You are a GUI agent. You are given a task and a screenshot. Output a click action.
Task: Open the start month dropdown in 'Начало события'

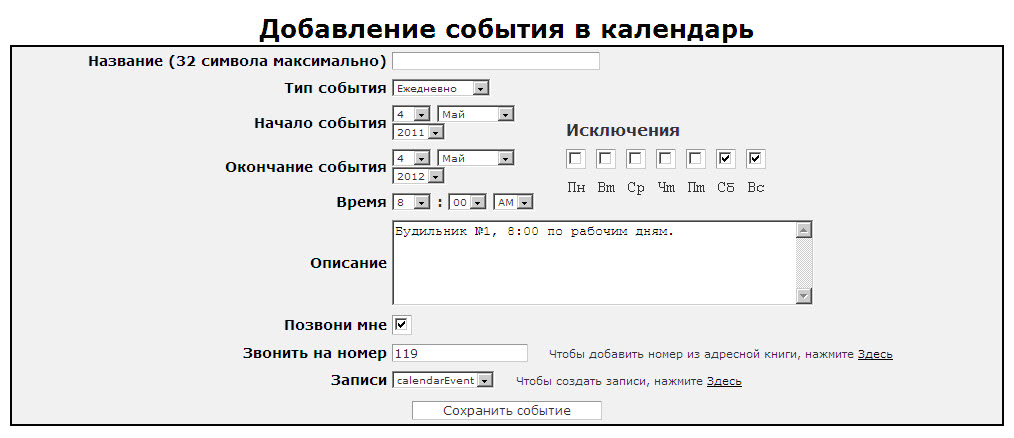pyautogui.click(x=475, y=115)
